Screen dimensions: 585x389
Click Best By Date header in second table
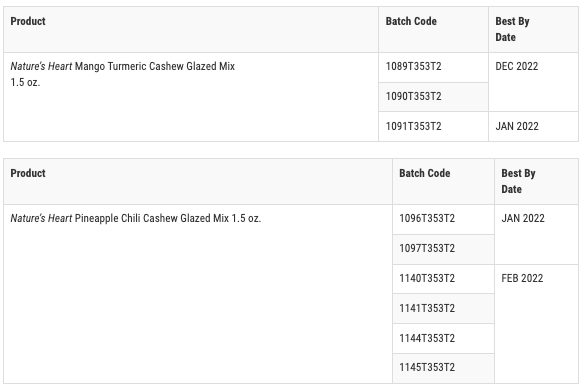(518, 181)
